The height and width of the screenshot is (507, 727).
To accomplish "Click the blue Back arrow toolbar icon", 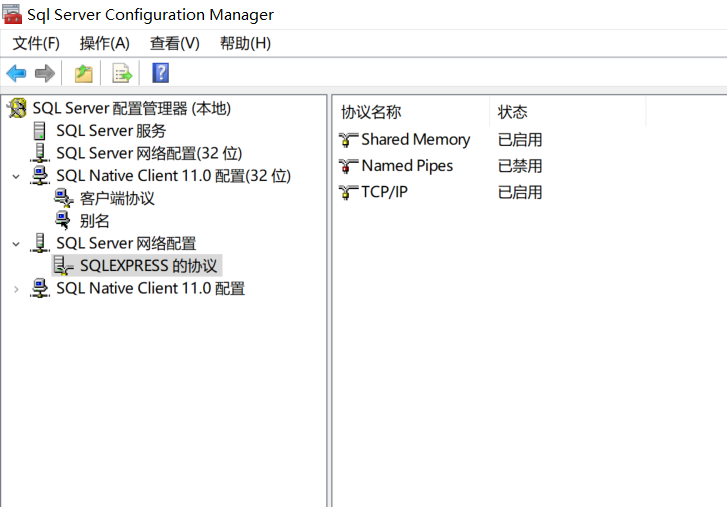I will pyautogui.click(x=16, y=73).
